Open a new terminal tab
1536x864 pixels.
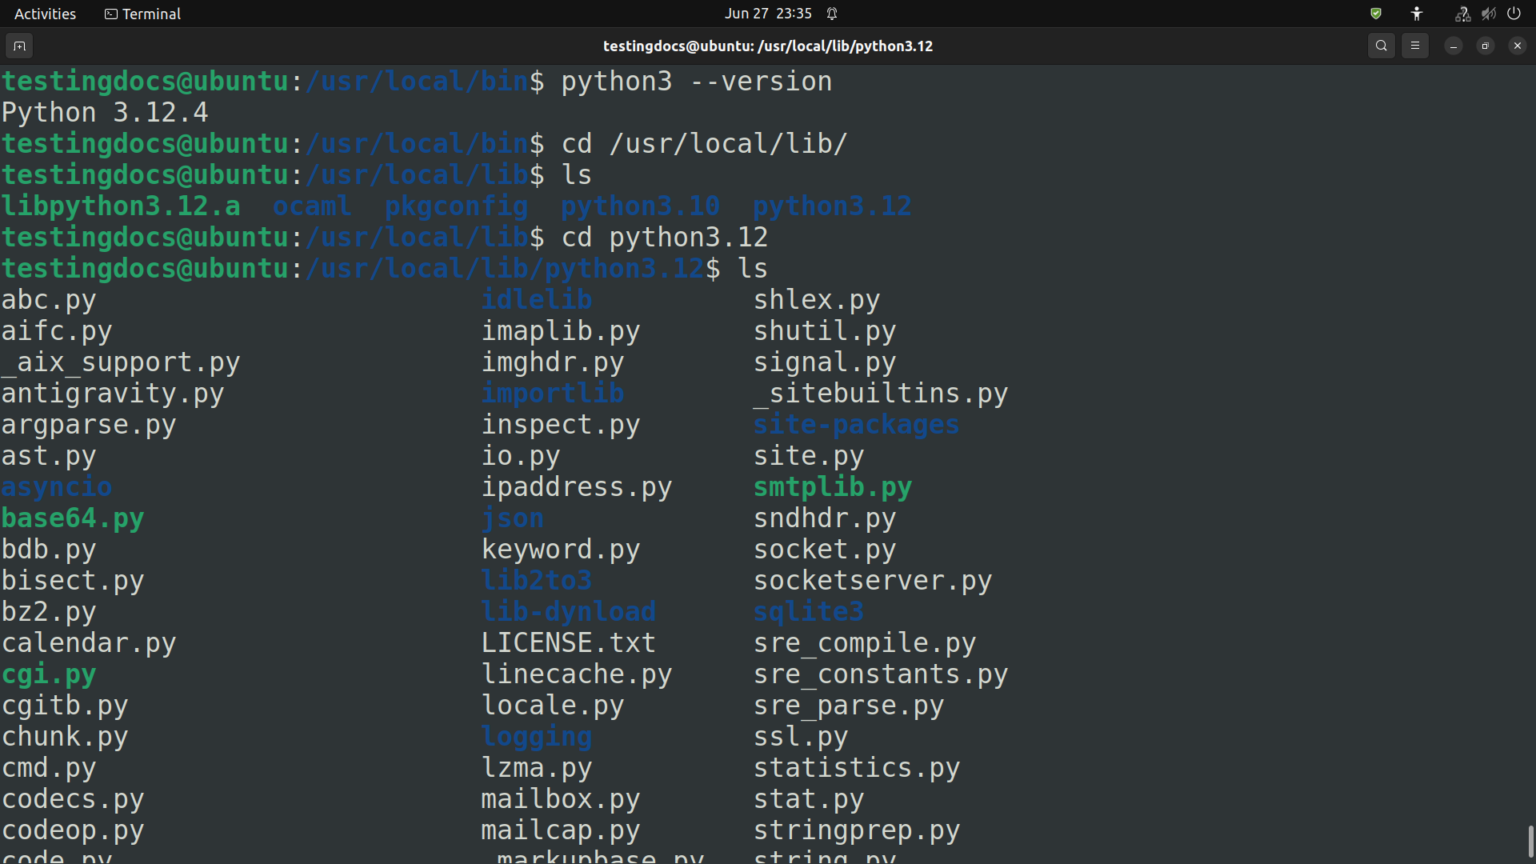point(19,45)
